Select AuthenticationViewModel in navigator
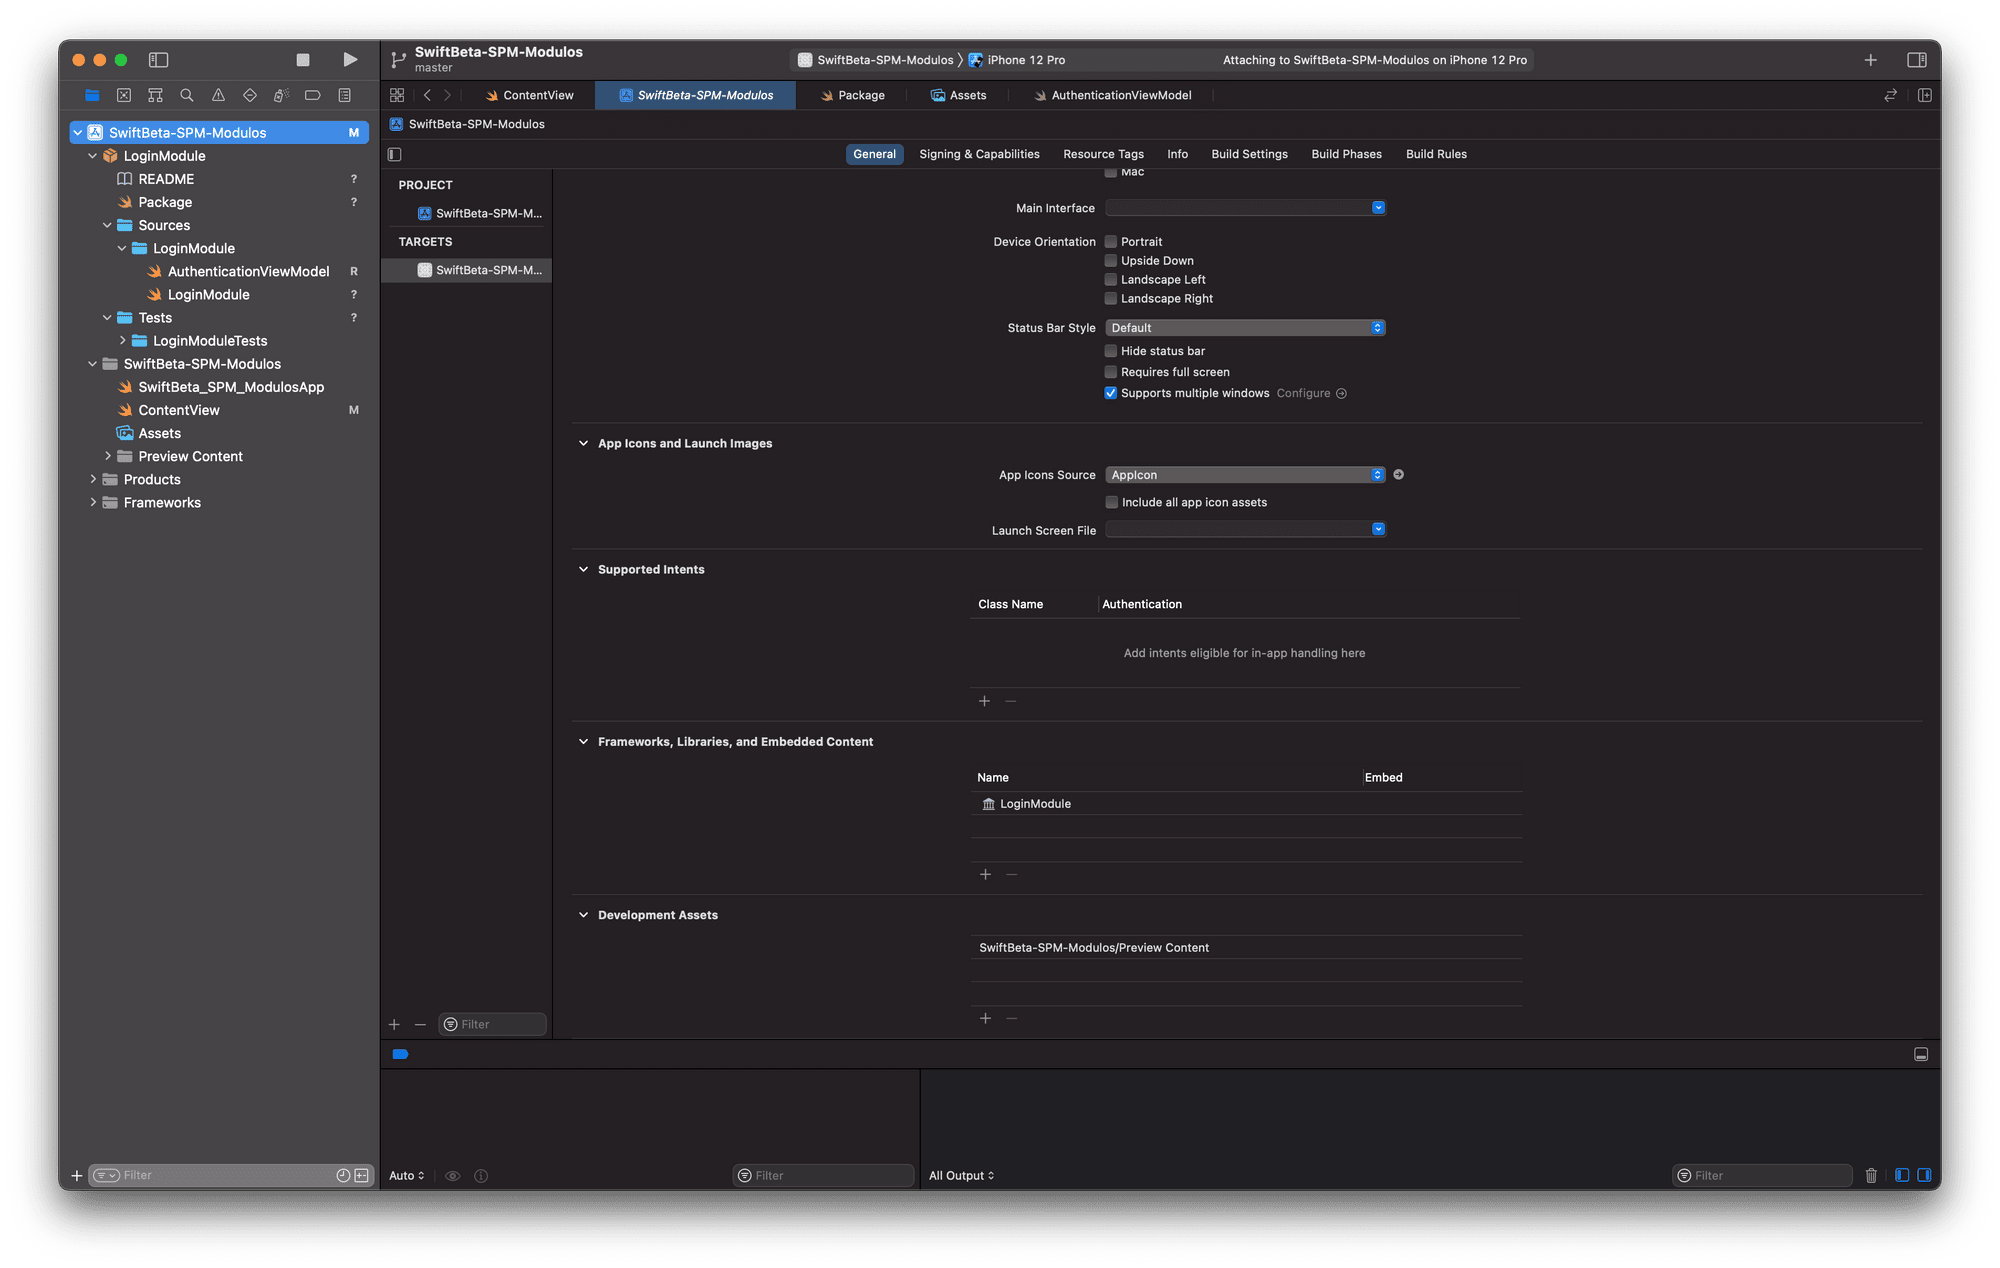 [248, 271]
